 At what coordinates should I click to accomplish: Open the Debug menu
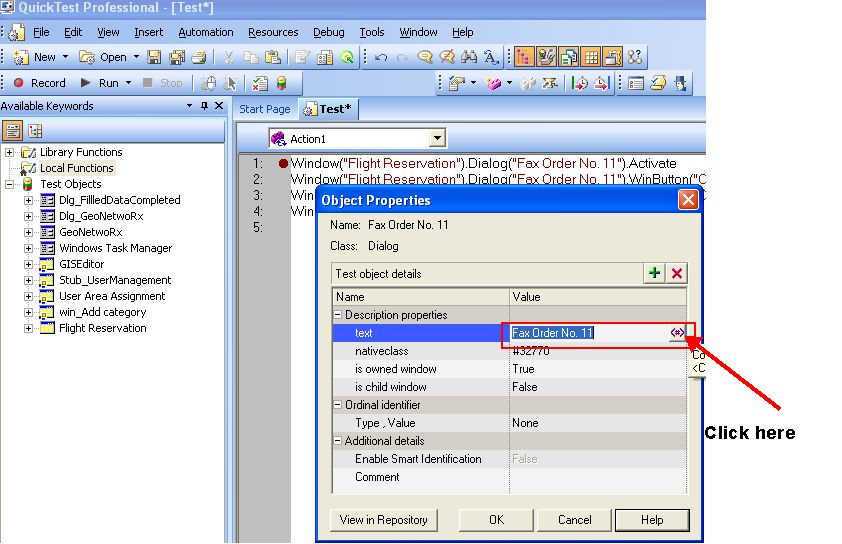tap(329, 32)
